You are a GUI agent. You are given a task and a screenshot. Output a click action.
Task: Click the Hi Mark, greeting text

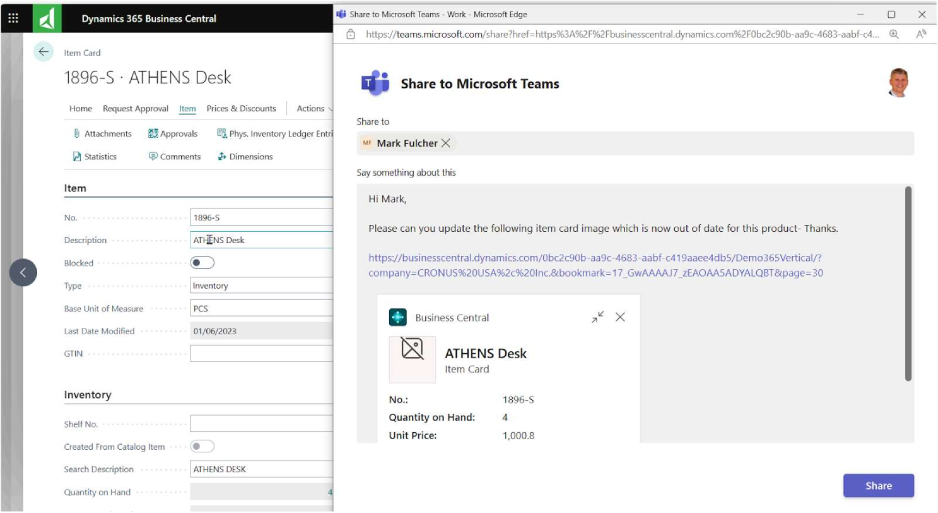pyautogui.click(x=387, y=199)
